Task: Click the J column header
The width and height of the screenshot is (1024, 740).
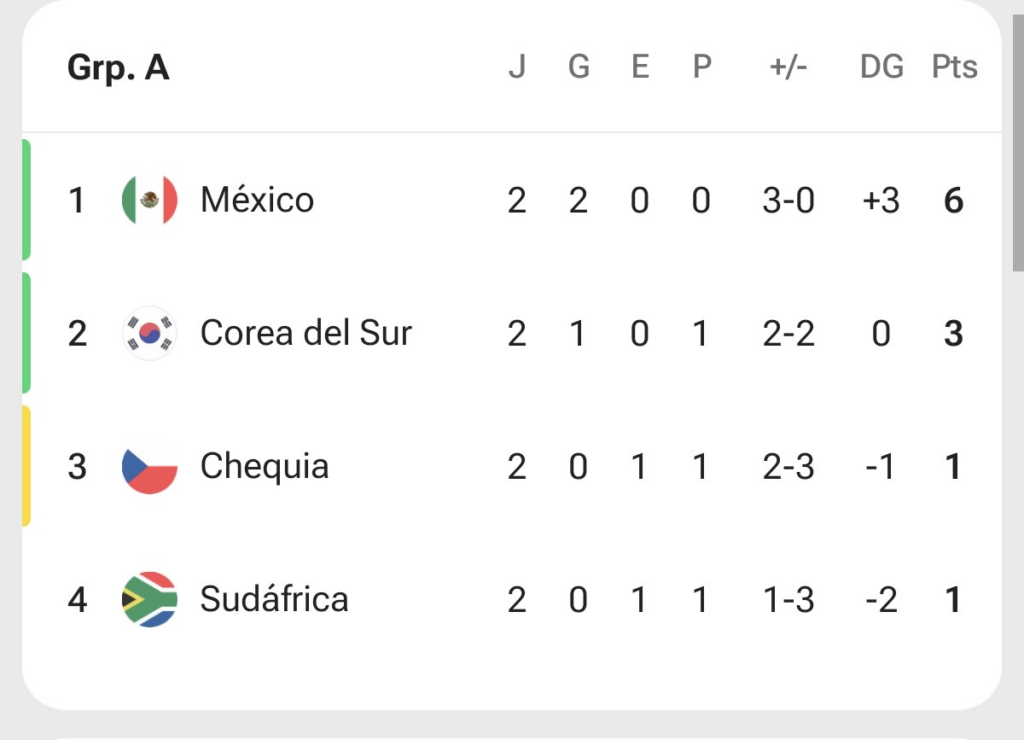Action: 517,67
